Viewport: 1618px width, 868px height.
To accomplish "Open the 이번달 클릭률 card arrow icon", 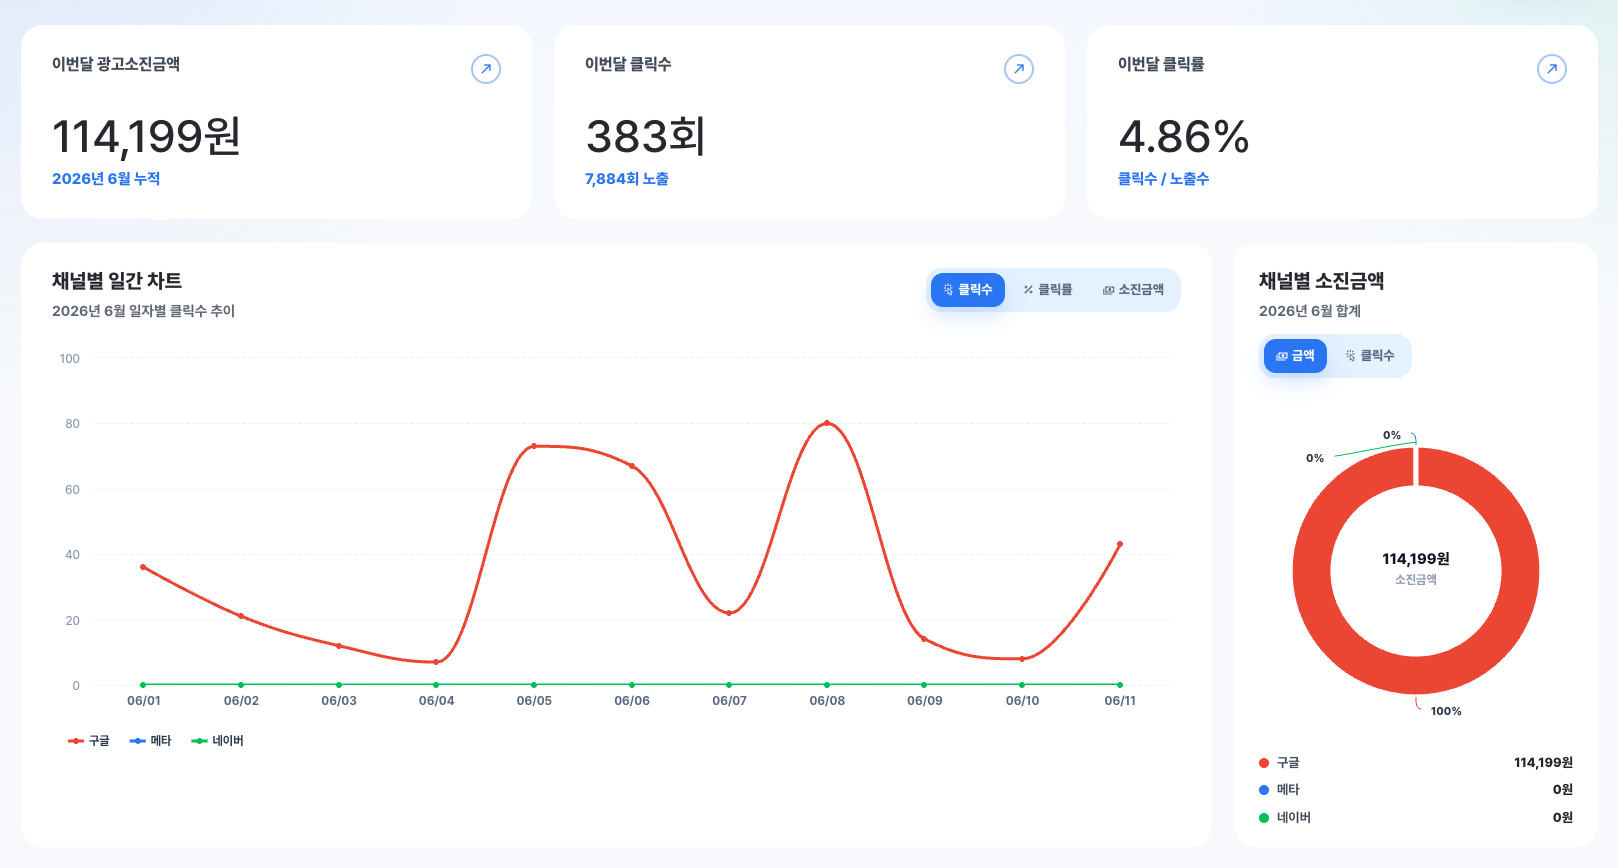I will click(1552, 69).
